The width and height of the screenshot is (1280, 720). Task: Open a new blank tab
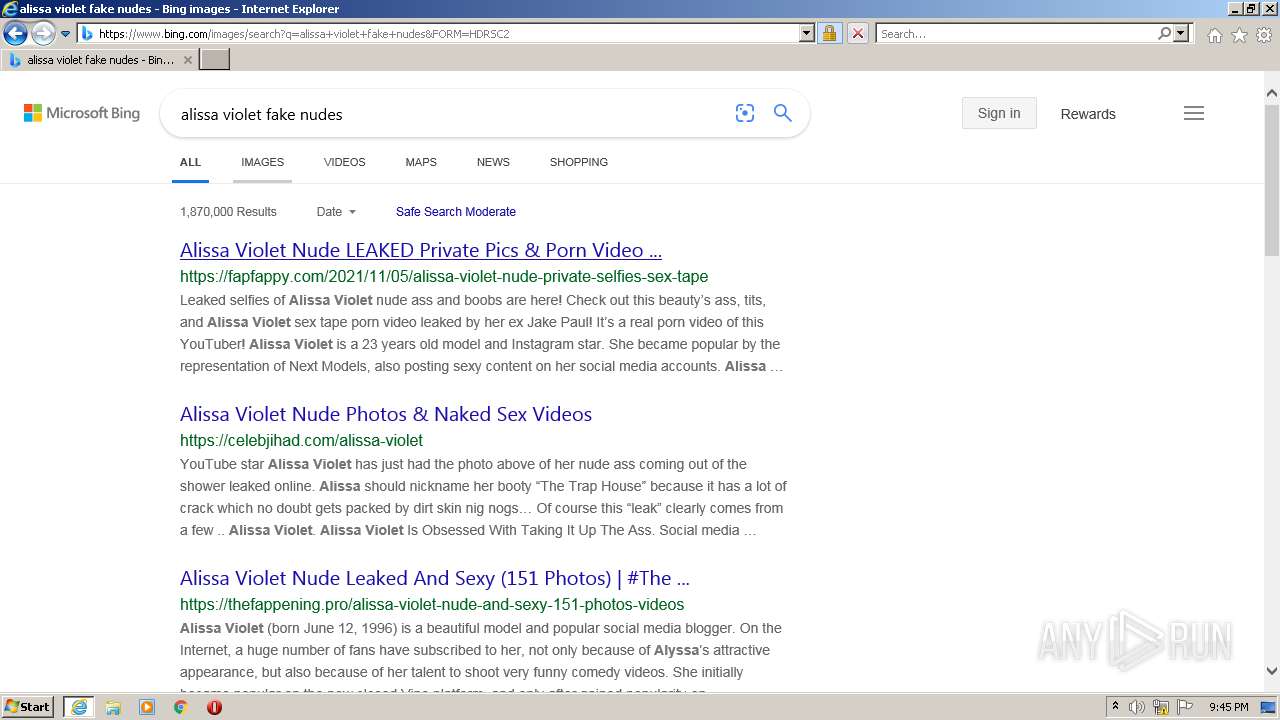click(x=215, y=60)
